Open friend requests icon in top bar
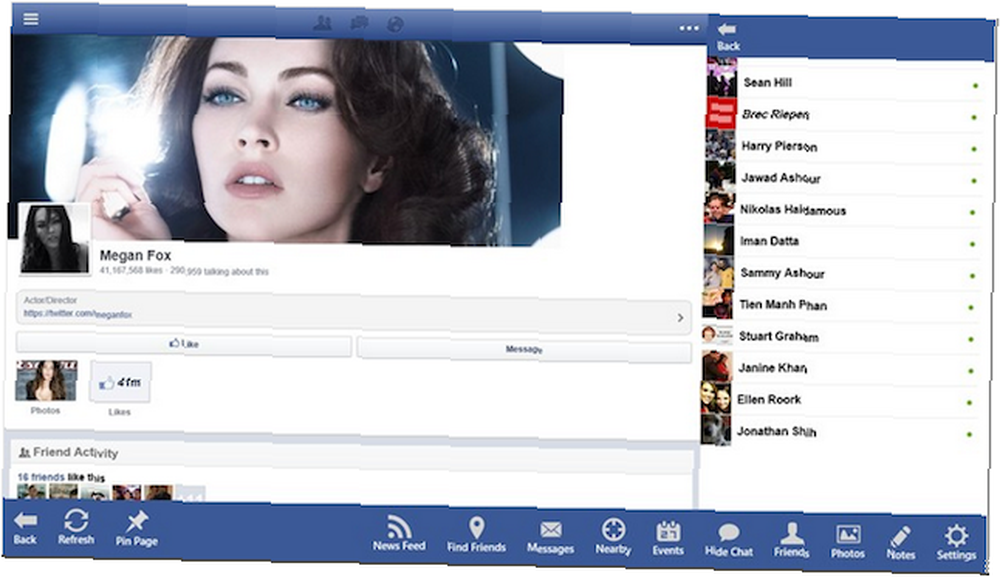 coord(323,24)
